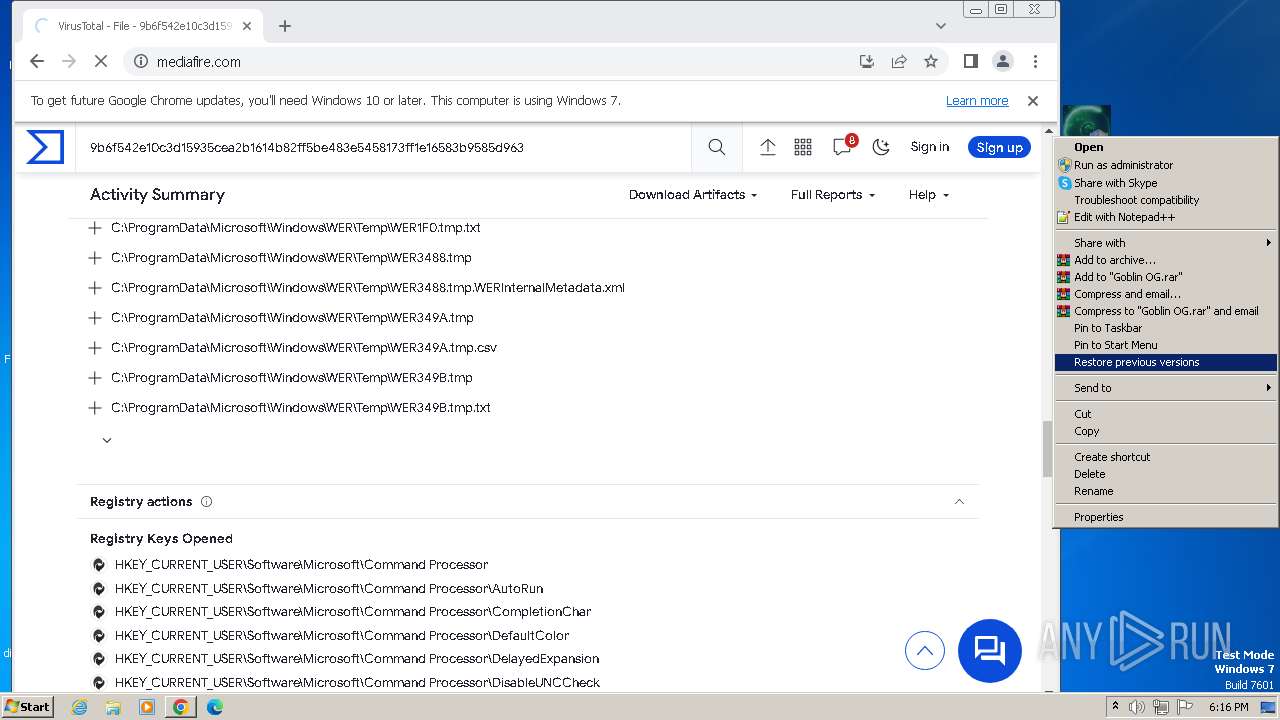Open the Chrome profile avatar
Viewport: 1280px width, 720px height.
pyautogui.click(x=1003, y=61)
